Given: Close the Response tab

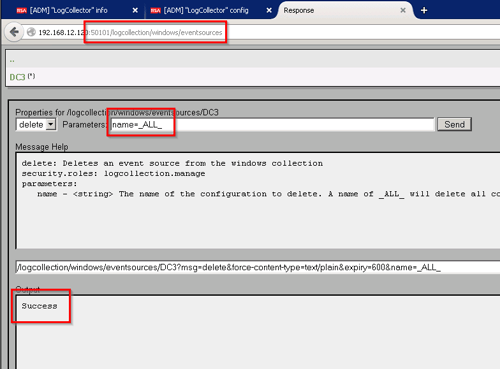Looking at the screenshot, I should click(403, 10).
